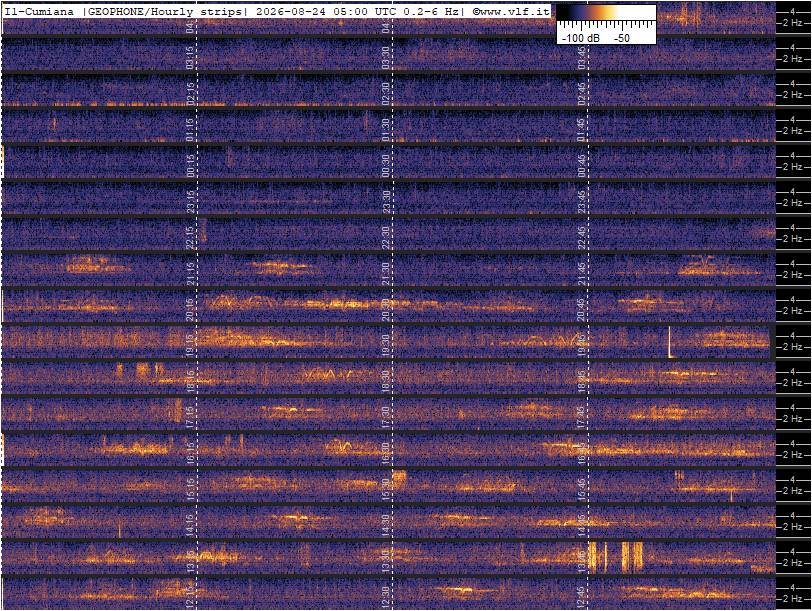Click the 20:45 time marker label
The height and width of the screenshot is (611, 812).
tap(582, 310)
